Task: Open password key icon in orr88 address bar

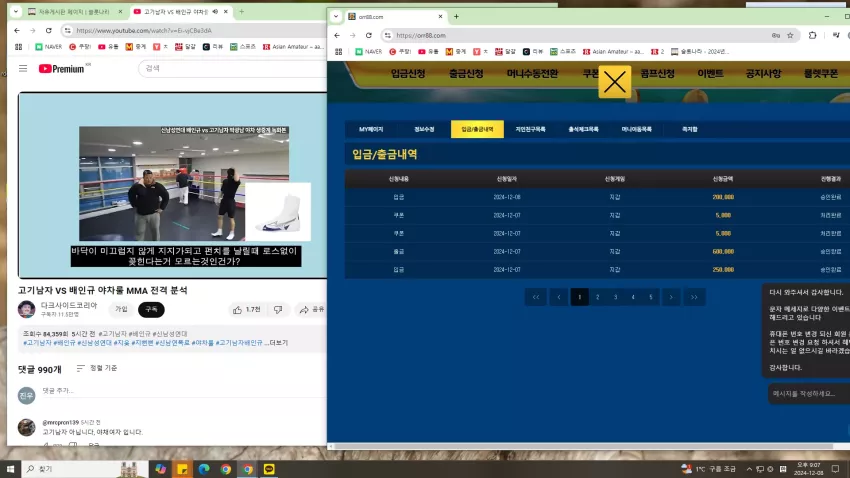Action: coord(776,35)
